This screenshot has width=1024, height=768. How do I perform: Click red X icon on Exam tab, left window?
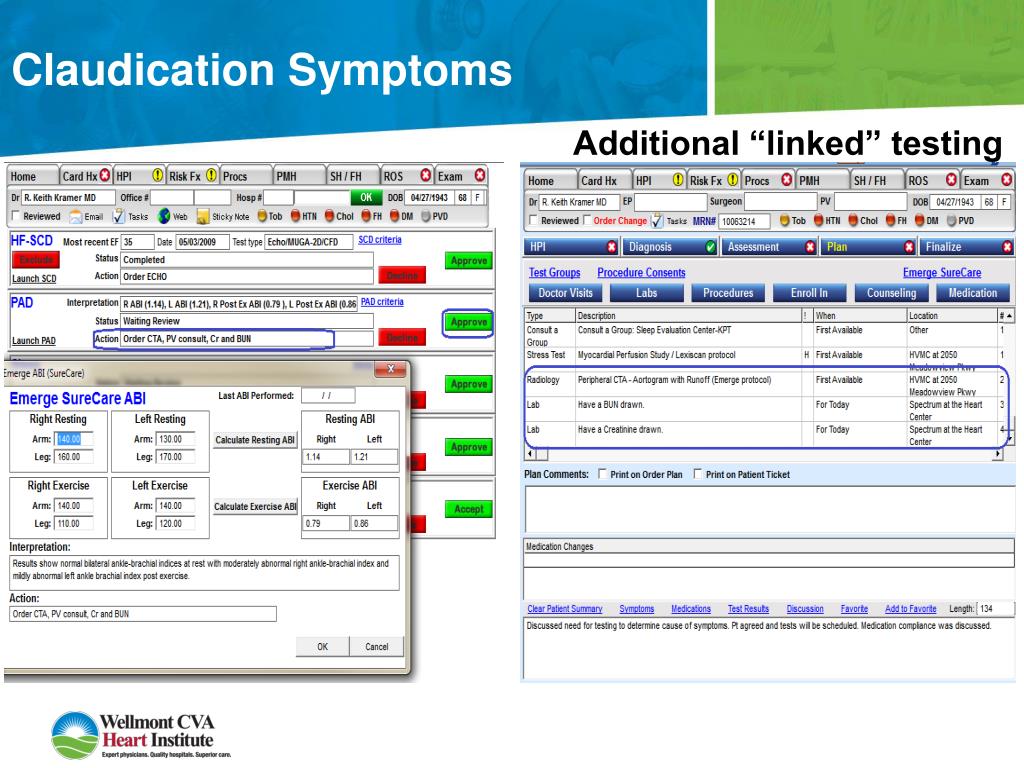pos(480,176)
